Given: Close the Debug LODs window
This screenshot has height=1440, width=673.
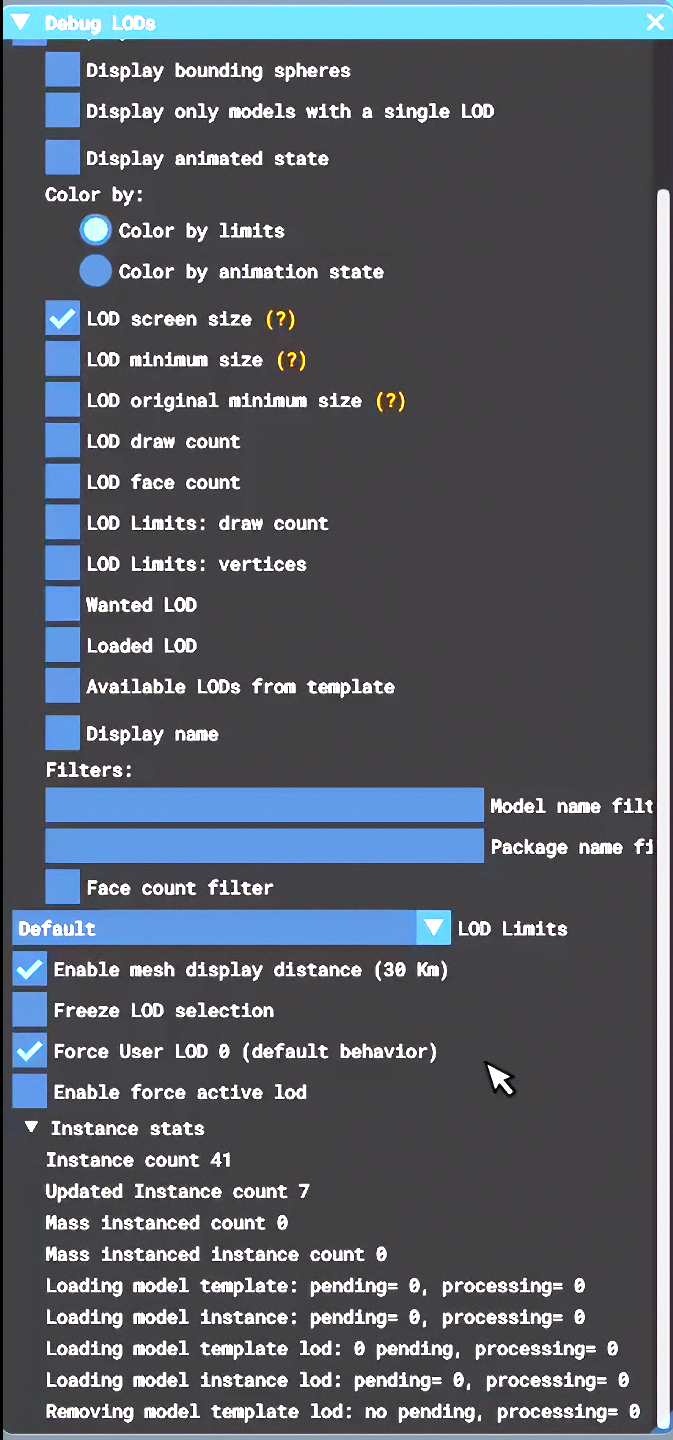Looking at the screenshot, I should pyautogui.click(x=655, y=22).
